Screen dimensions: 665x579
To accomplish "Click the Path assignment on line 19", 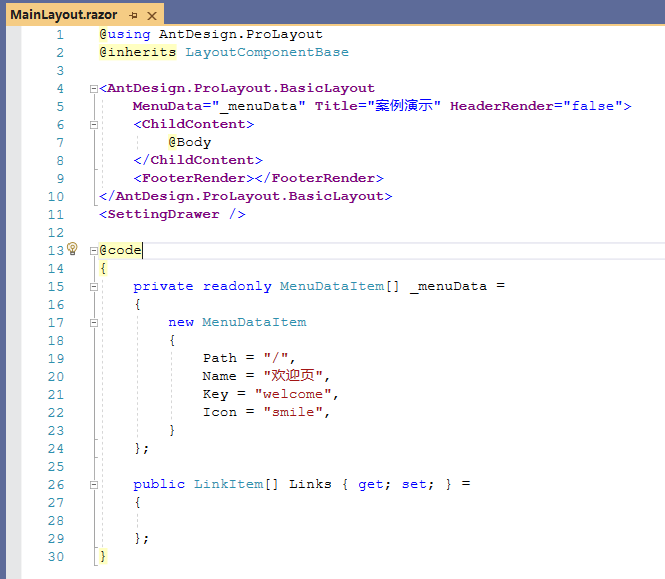I will point(249,358).
